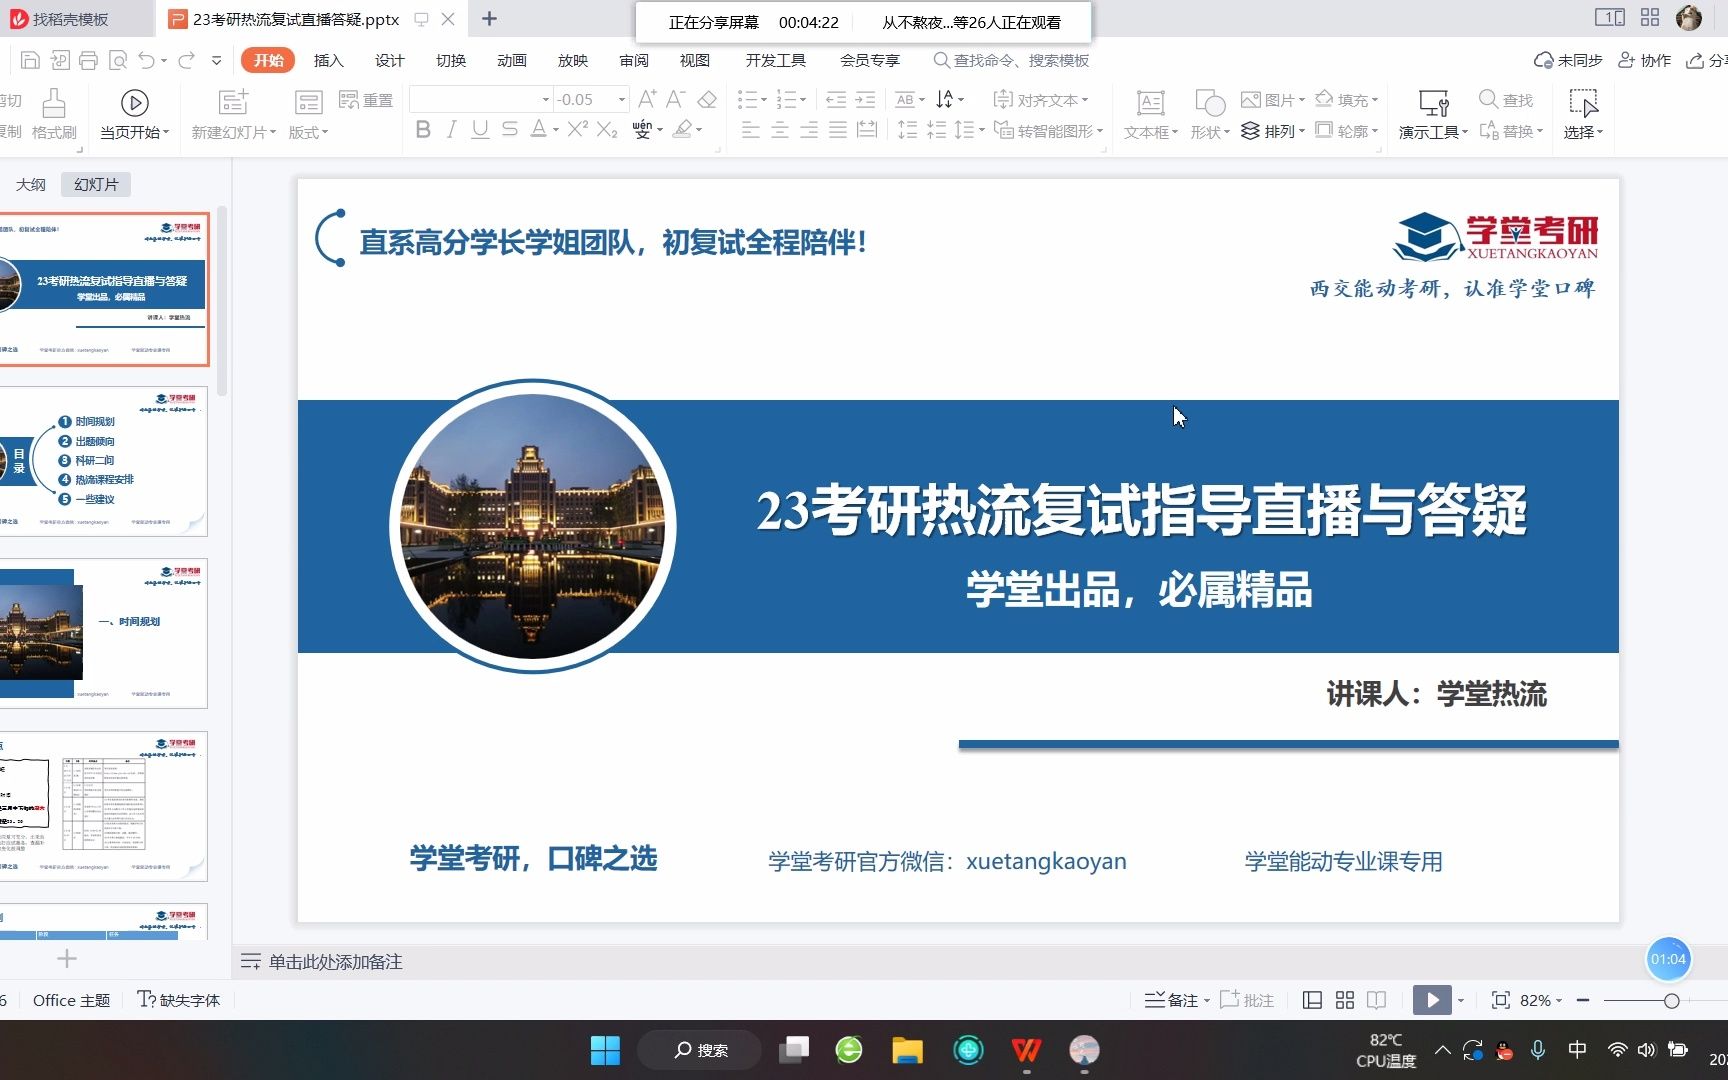Click the Redo arrow icon
Image resolution: width=1728 pixels, height=1080 pixels.
[x=186, y=61]
